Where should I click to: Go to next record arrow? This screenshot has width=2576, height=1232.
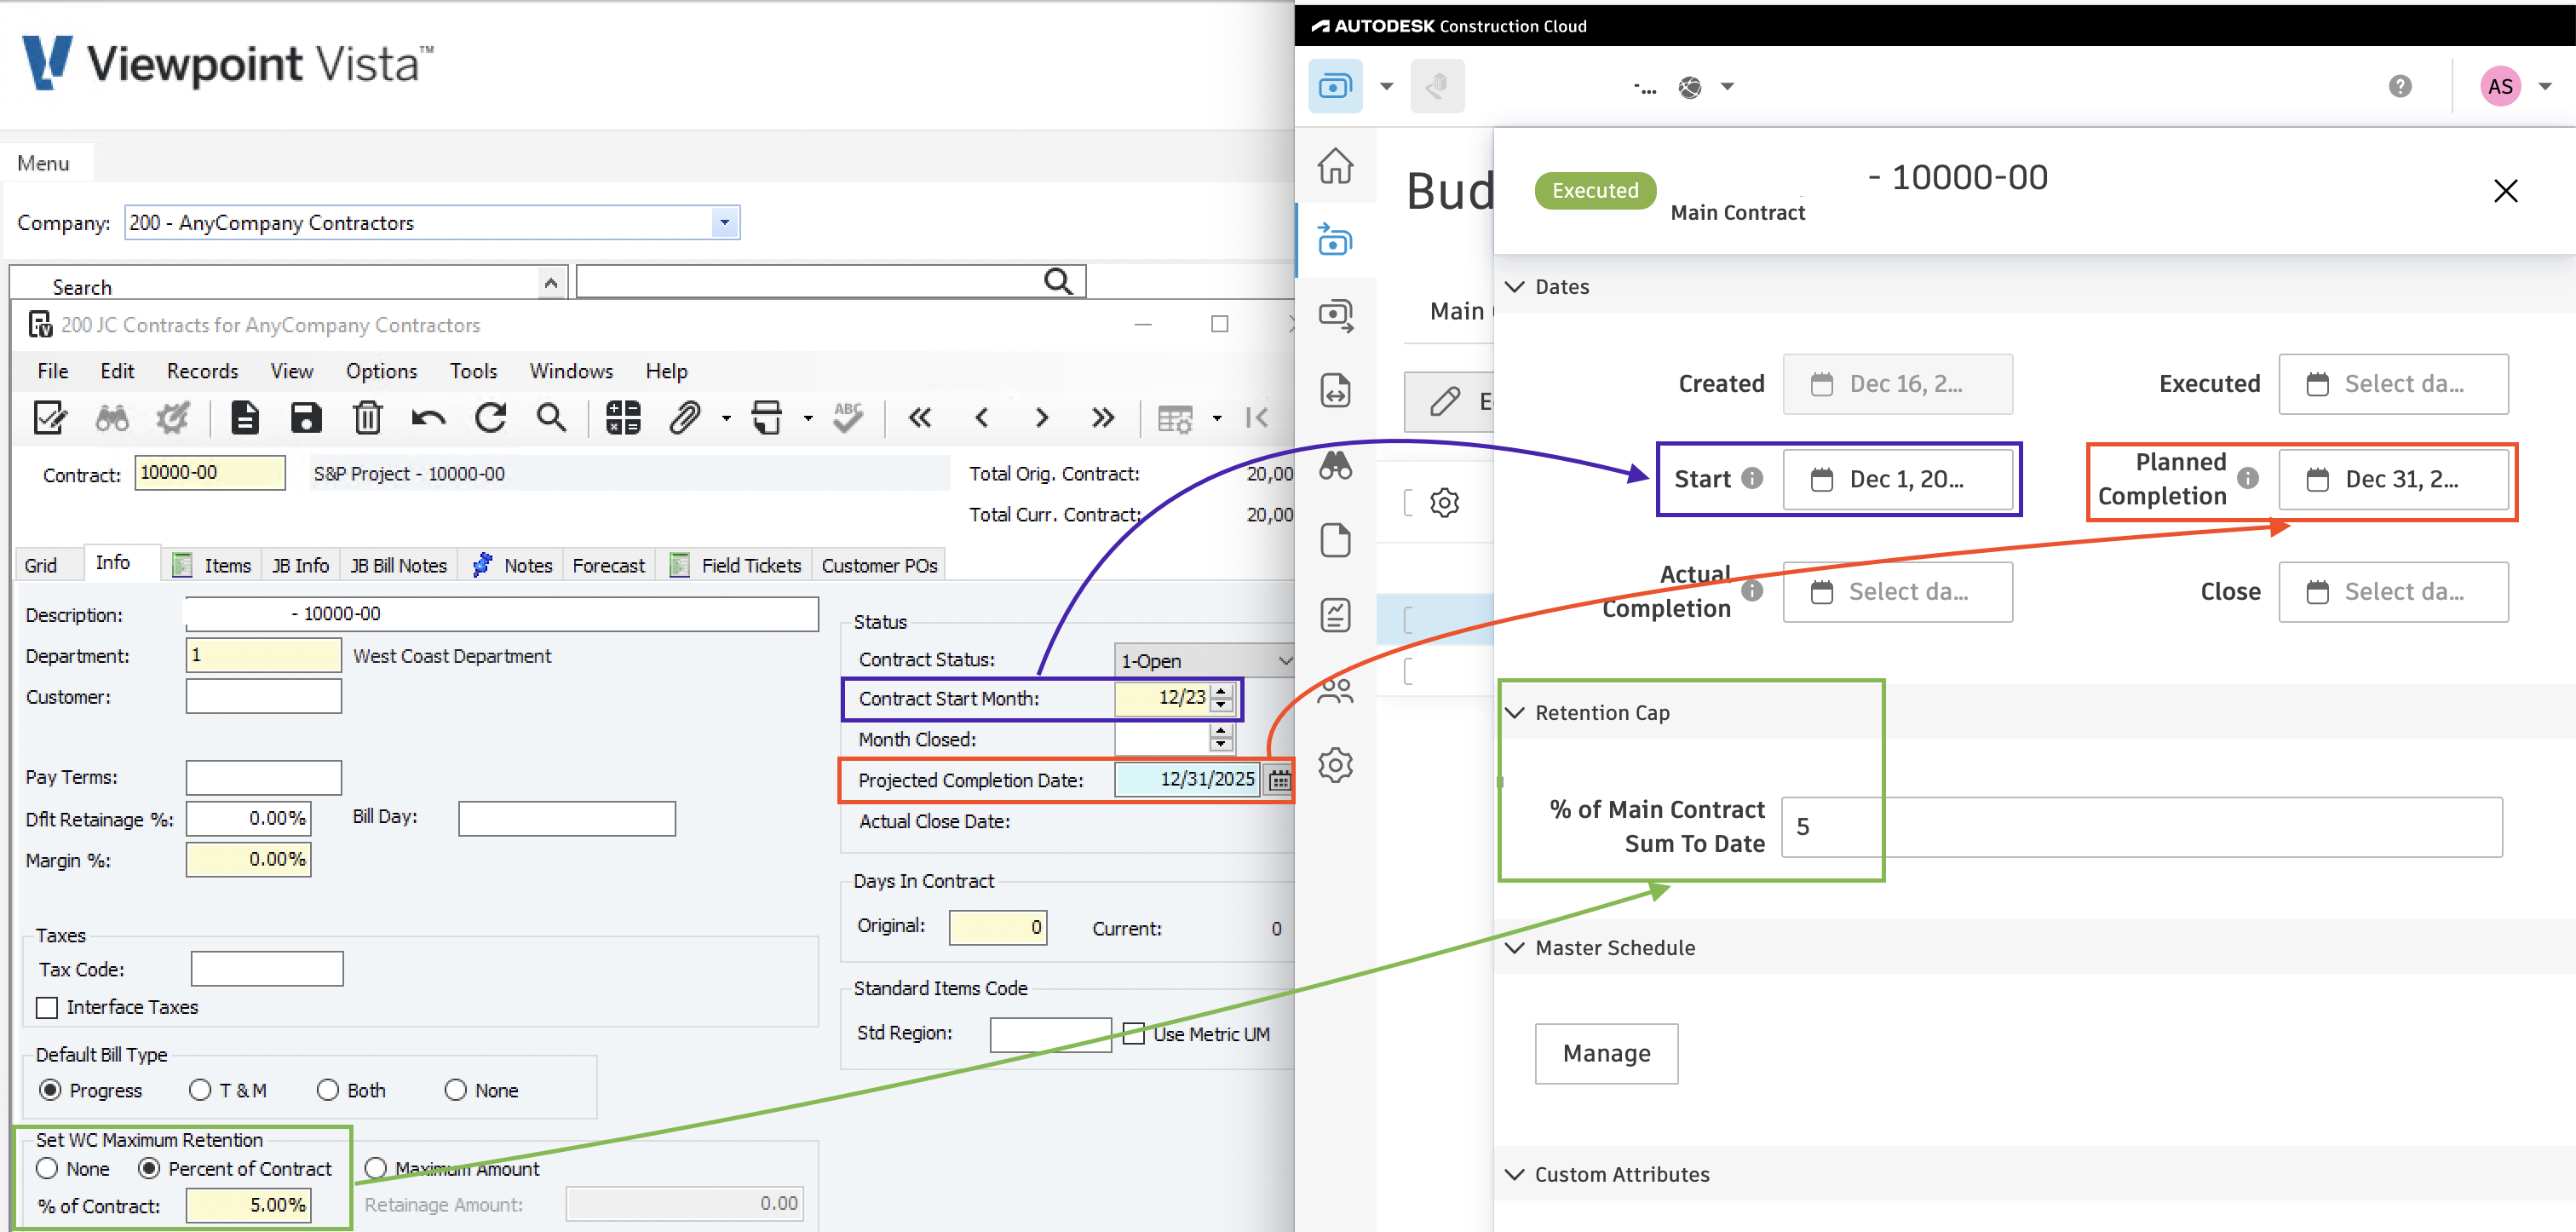pyautogui.click(x=1042, y=418)
